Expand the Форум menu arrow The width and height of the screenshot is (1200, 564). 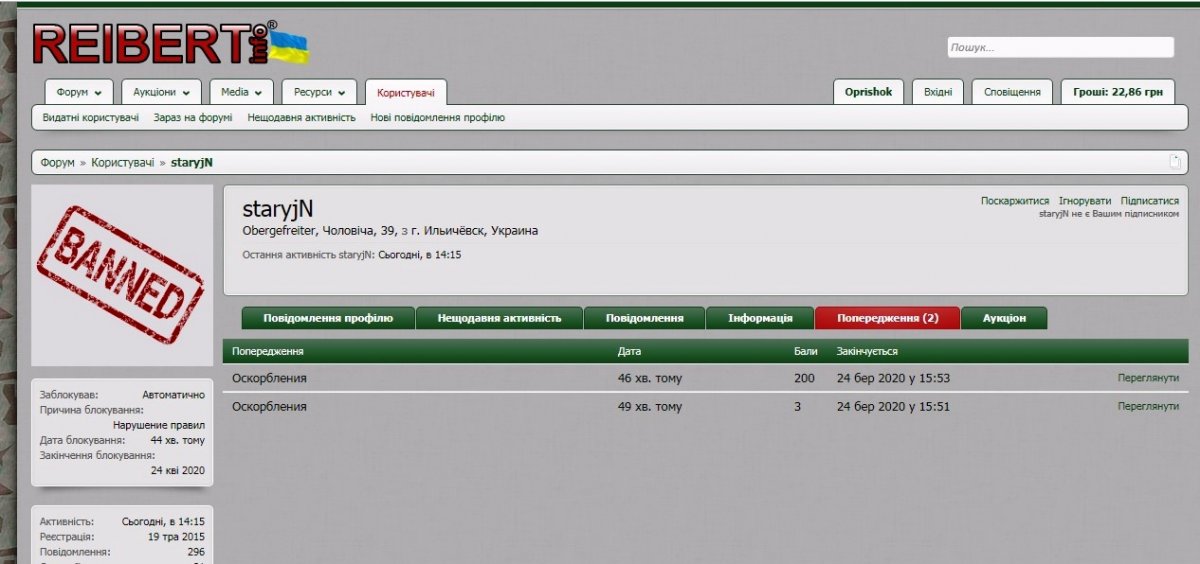point(98,92)
